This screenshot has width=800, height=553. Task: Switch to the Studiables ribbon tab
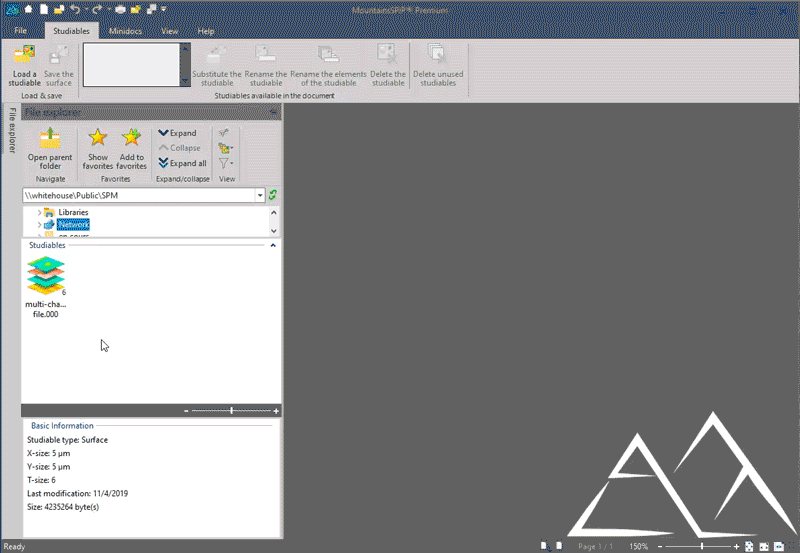tap(71, 31)
